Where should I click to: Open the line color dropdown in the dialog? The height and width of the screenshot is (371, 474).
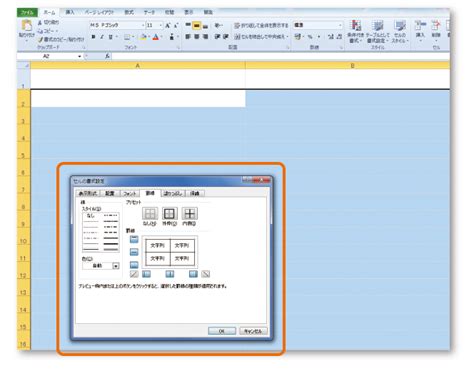point(116,266)
